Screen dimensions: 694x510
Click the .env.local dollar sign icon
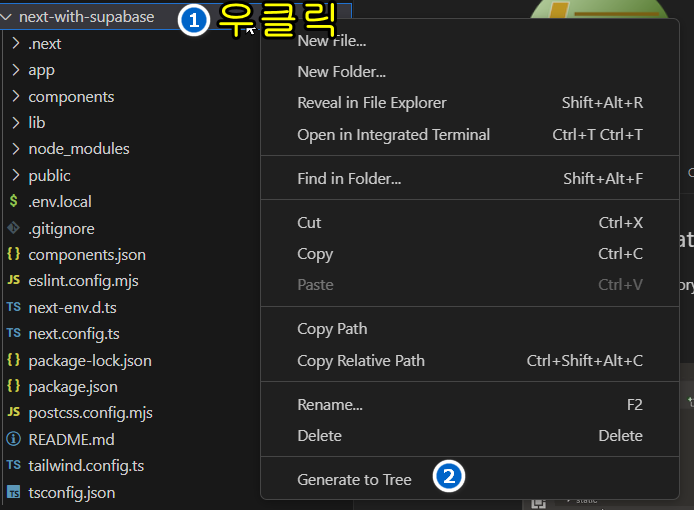click(13, 201)
